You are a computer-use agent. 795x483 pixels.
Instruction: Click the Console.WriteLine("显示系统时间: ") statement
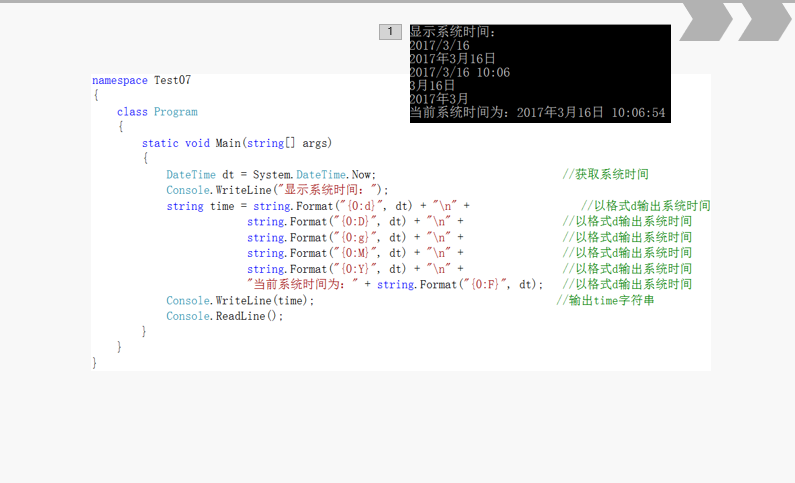click(x=277, y=190)
